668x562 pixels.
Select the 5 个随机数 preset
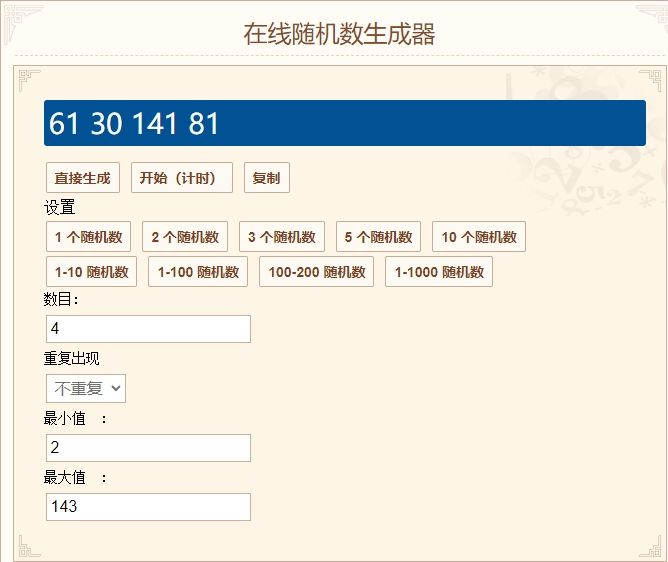pyautogui.click(x=378, y=236)
